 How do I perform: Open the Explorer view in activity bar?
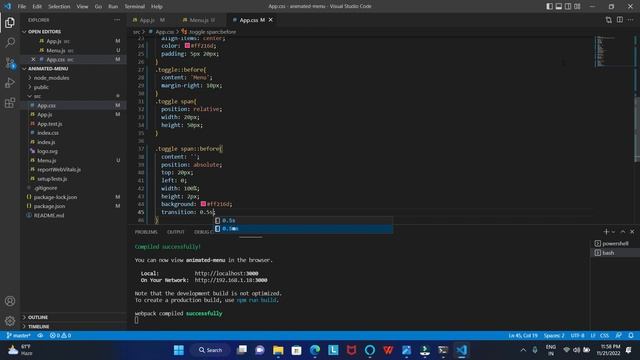pos(10,22)
